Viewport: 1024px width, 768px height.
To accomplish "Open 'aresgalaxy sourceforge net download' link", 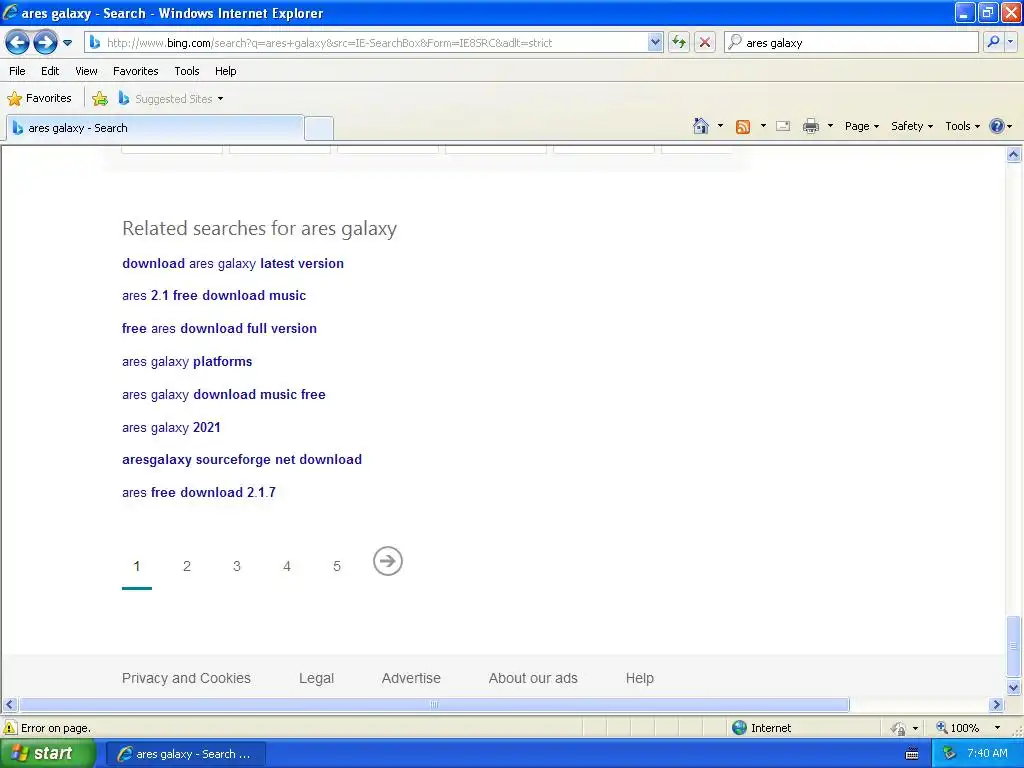I will [x=242, y=460].
